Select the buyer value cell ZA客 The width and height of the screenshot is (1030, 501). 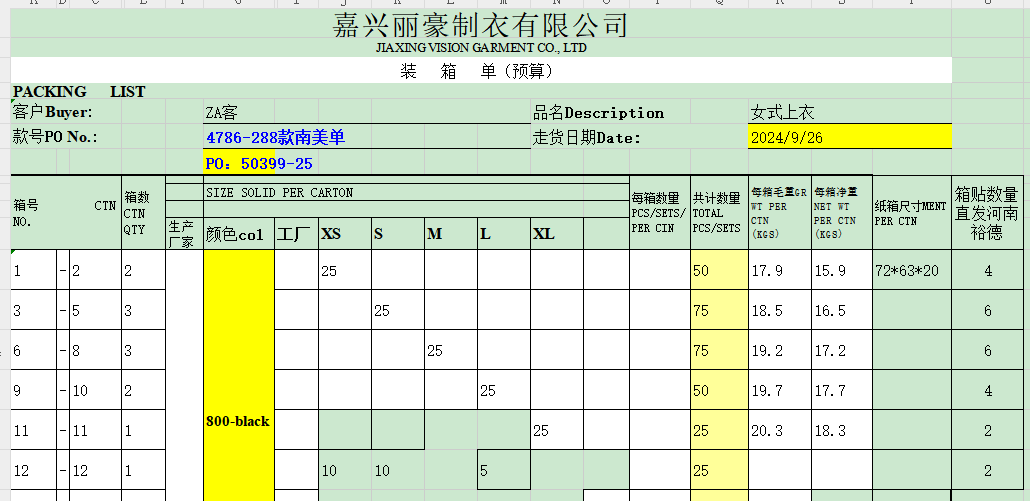click(222, 113)
